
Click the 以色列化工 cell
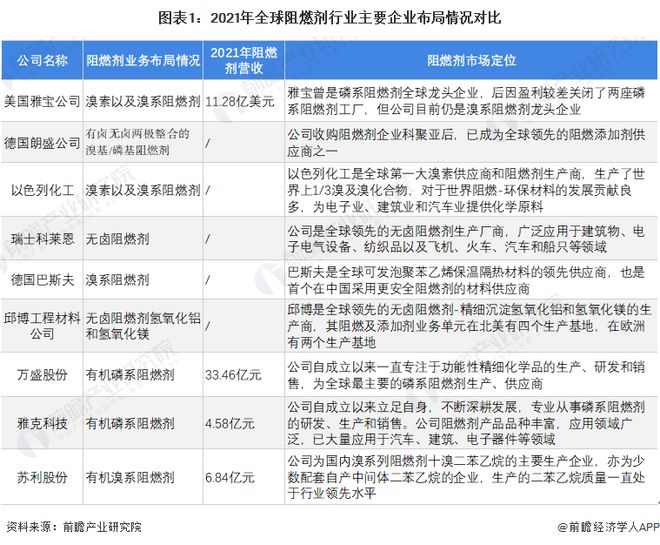coord(42,190)
